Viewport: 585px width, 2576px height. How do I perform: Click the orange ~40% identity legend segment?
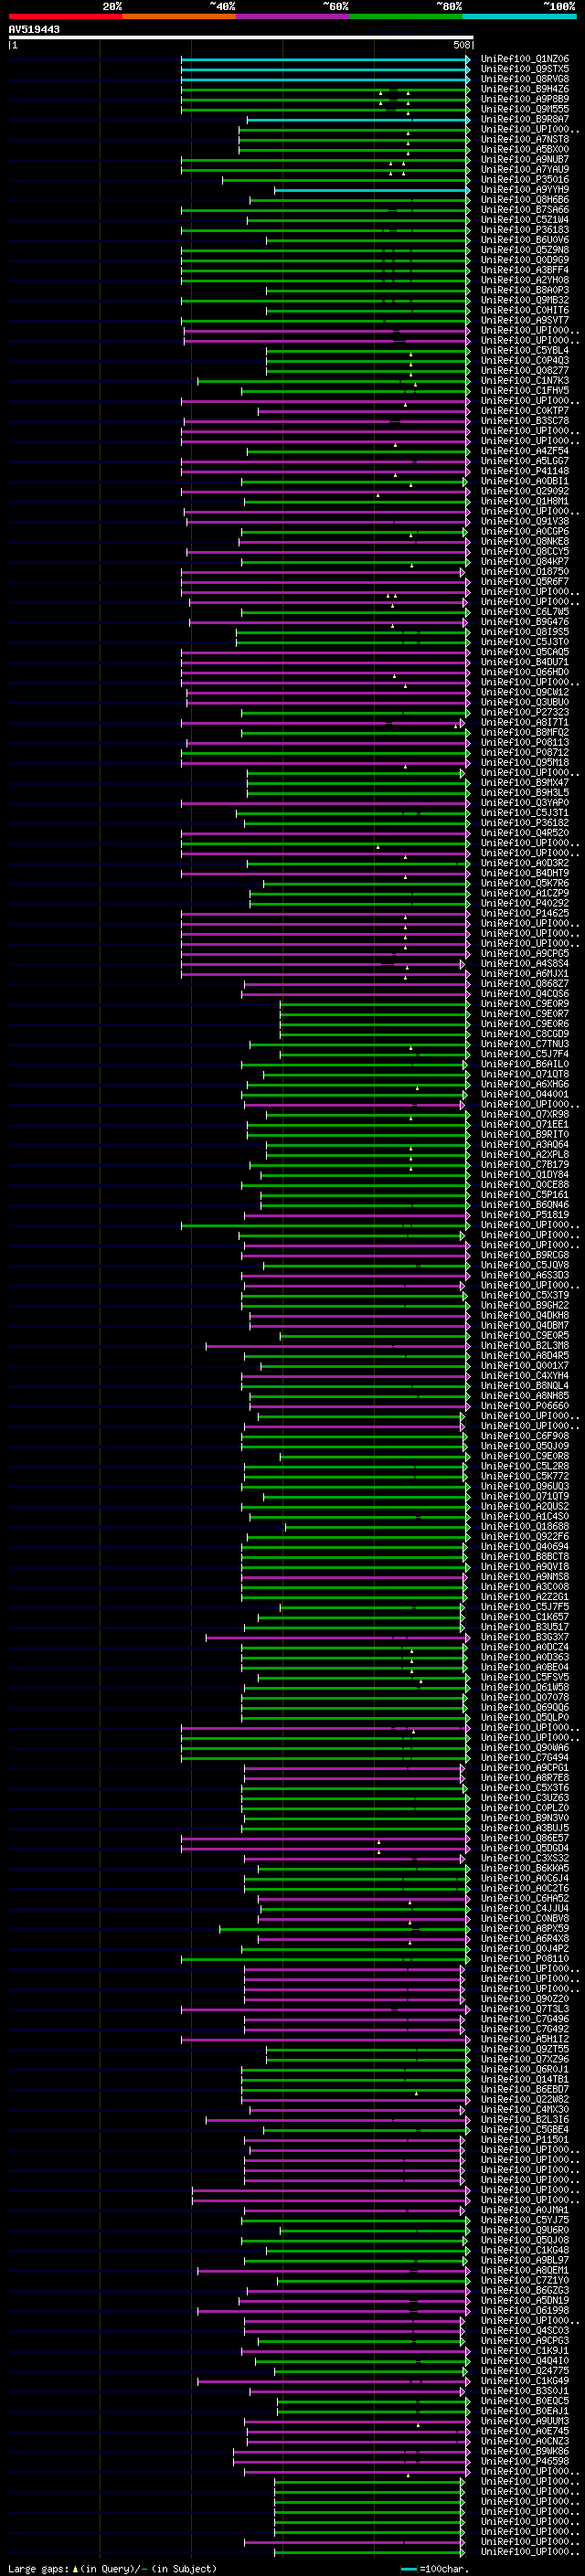coord(179,16)
